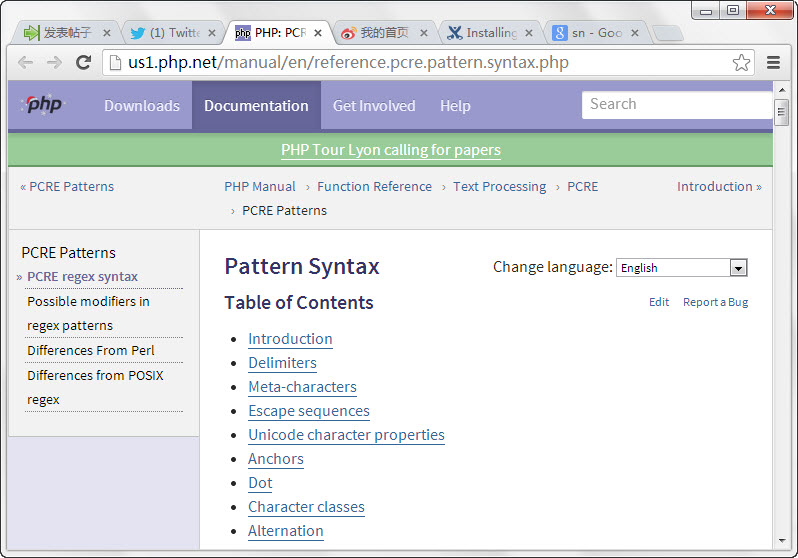This screenshot has height=558, width=798.
Task: Open the Delimiters section link
Action: pyautogui.click(x=282, y=362)
